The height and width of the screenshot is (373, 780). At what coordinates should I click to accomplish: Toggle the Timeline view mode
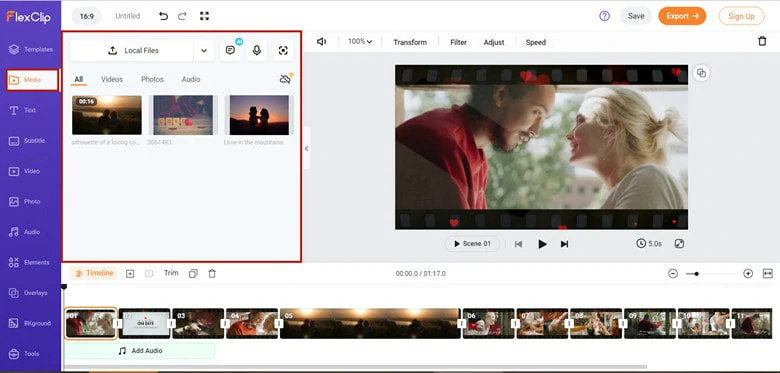pos(94,273)
